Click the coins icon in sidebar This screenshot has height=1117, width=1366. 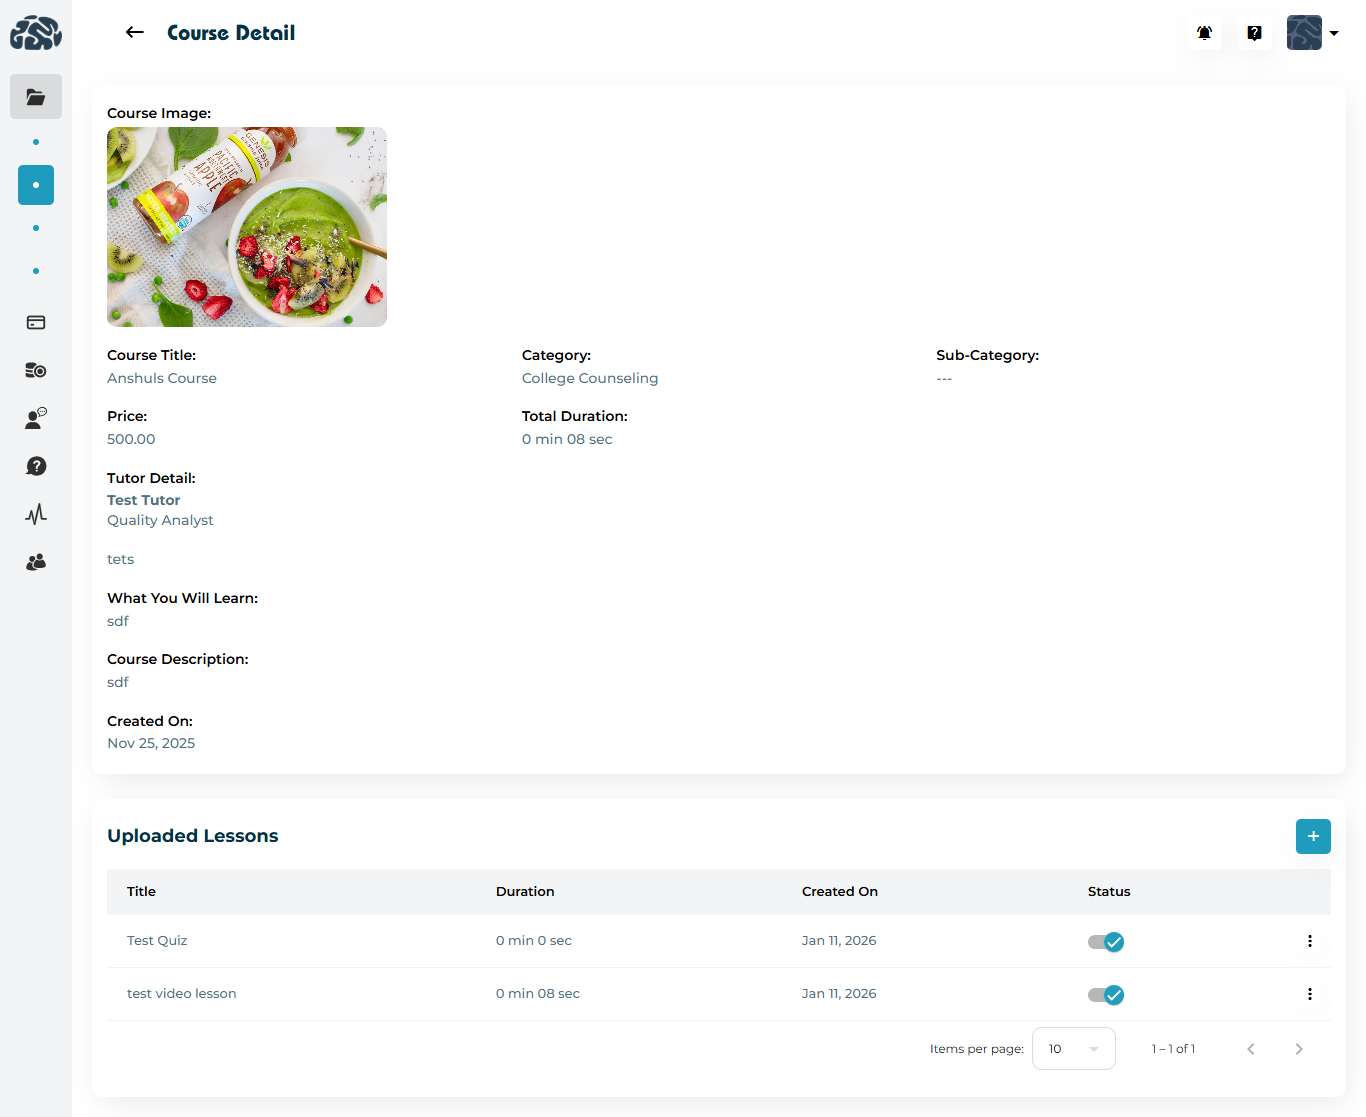(36, 370)
